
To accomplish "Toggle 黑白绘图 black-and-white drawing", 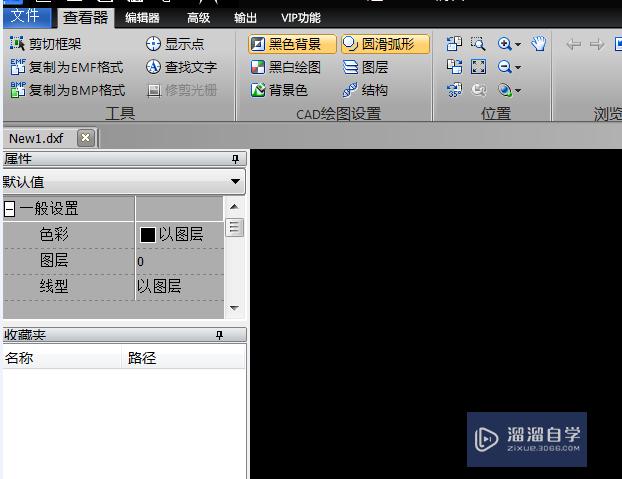I will click(x=286, y=67).
